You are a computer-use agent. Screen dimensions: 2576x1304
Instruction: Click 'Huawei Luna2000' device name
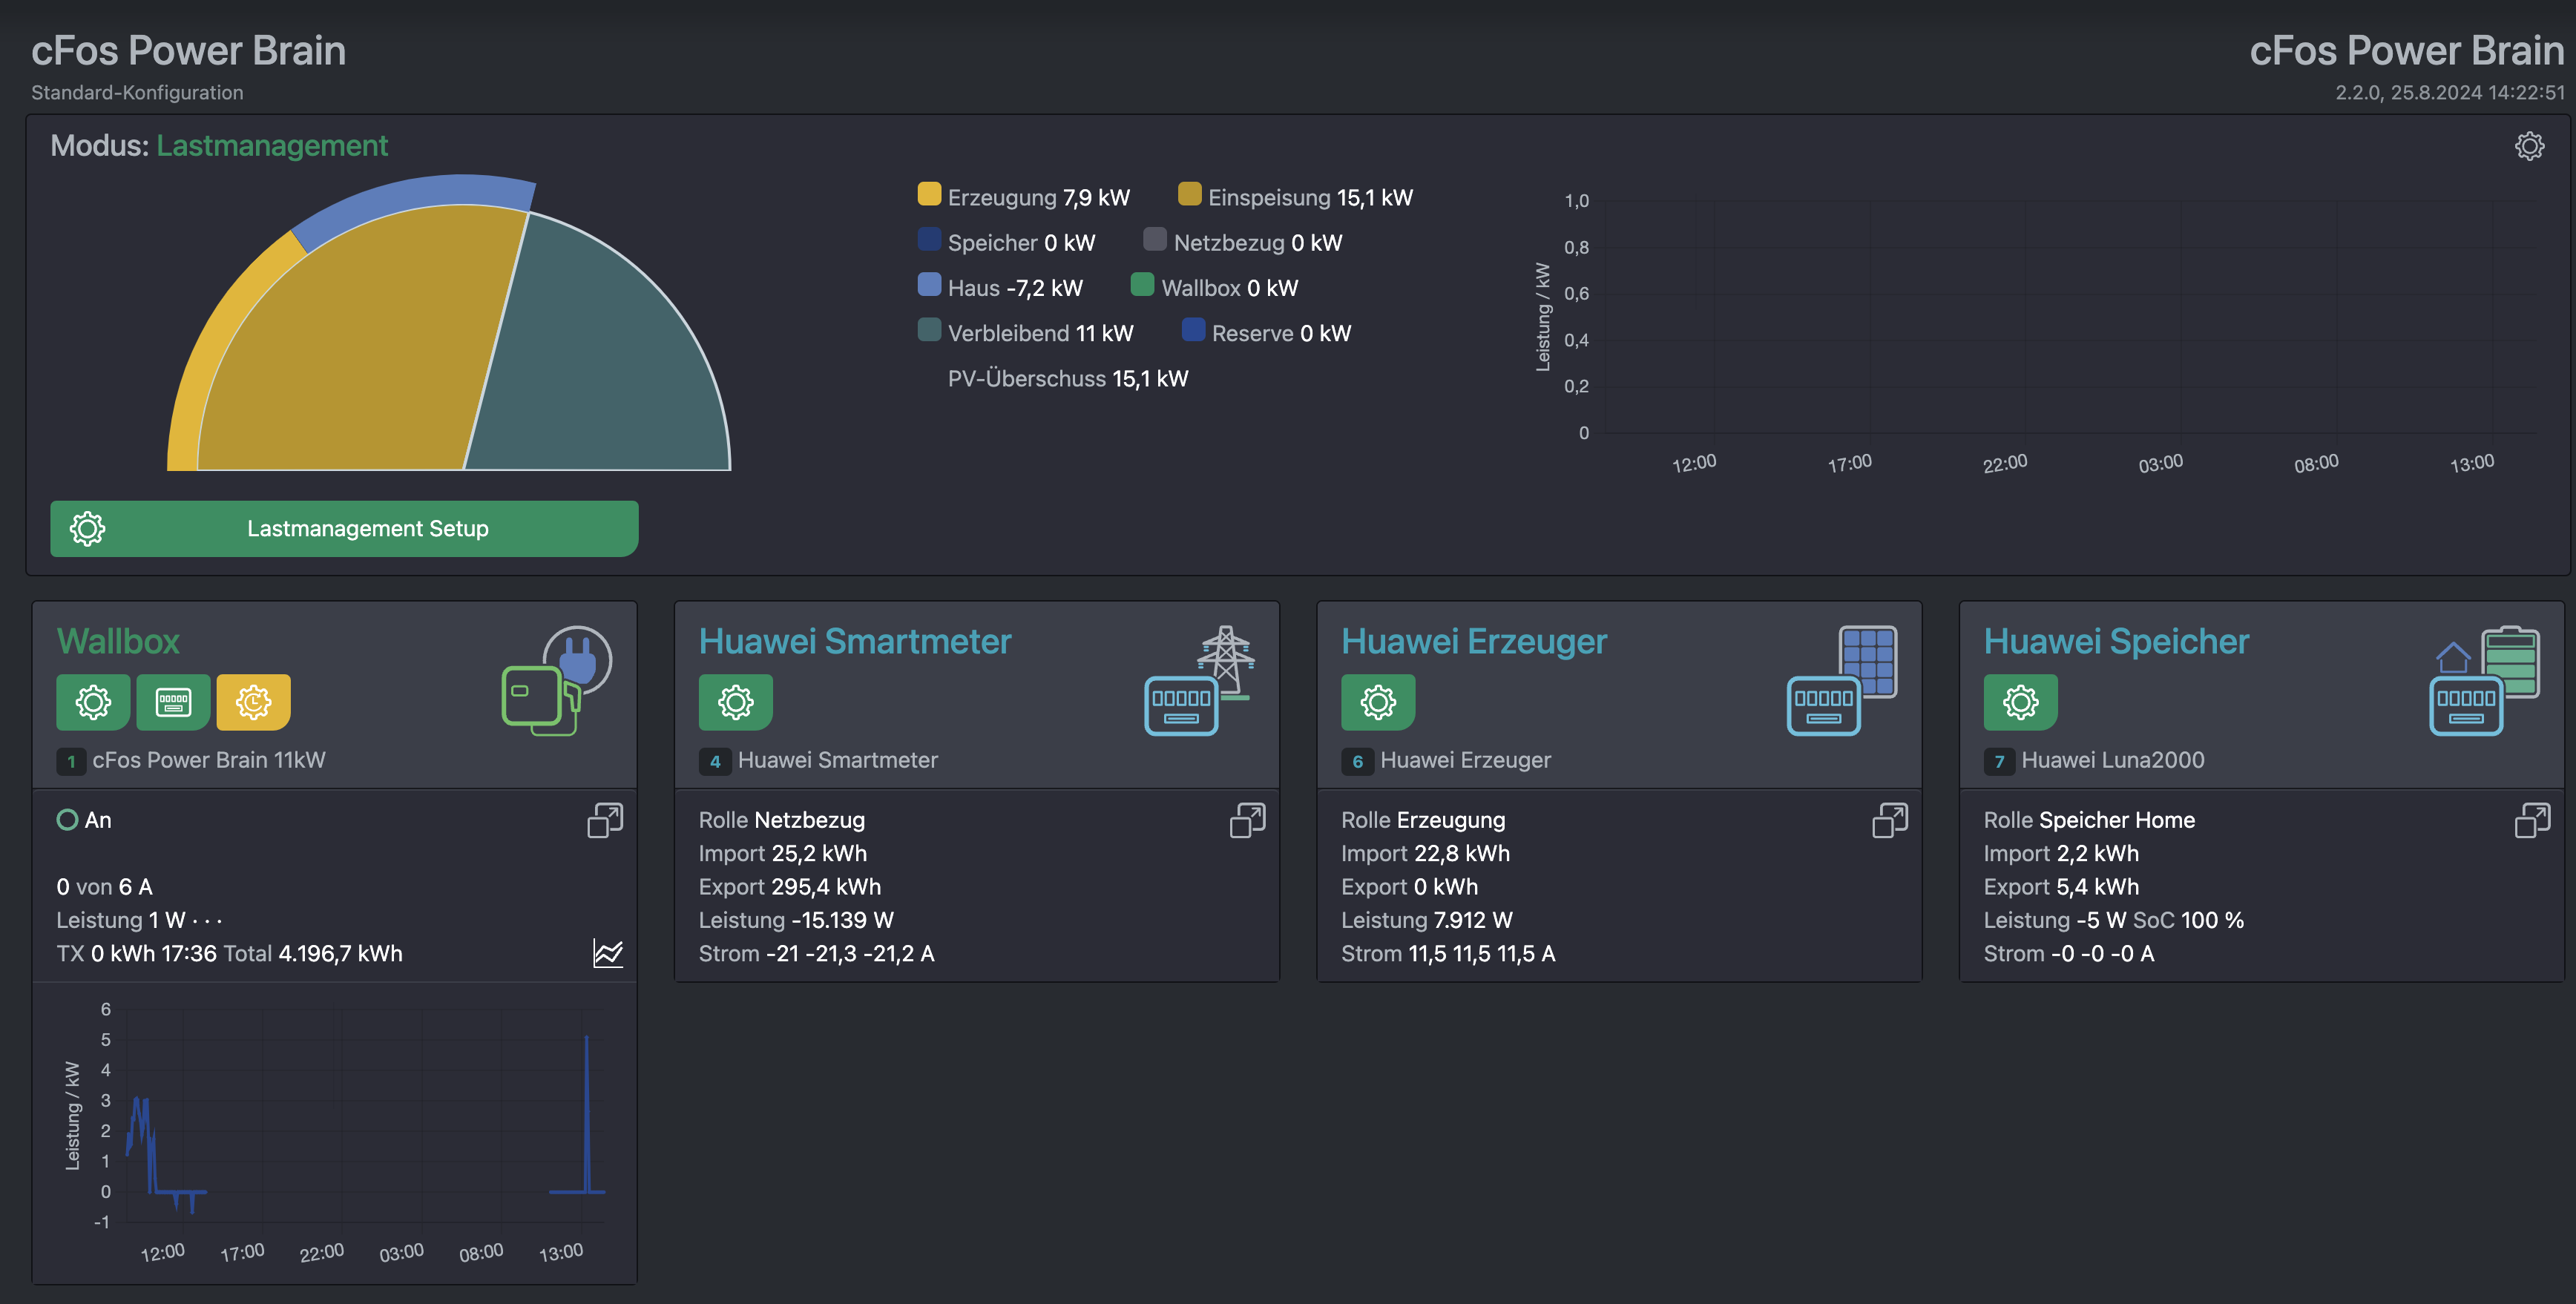tap(2113, 760)
